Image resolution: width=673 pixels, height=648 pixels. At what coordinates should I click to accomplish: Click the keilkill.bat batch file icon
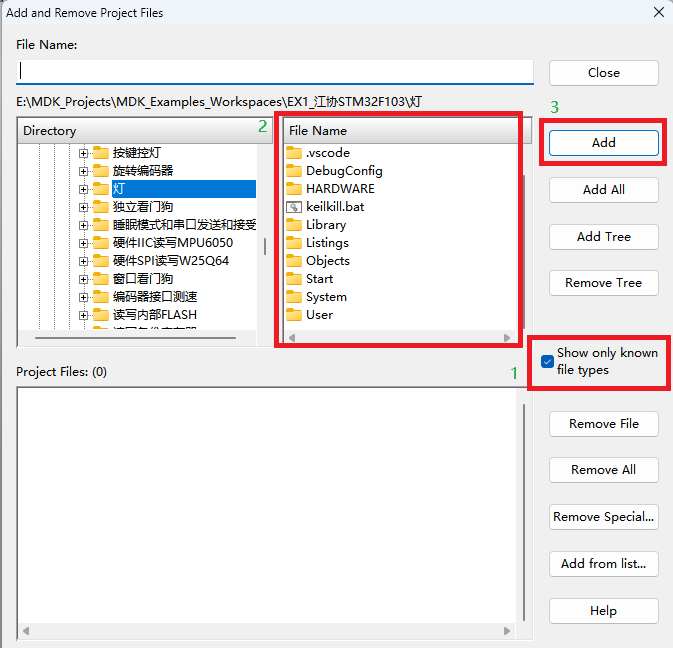tap(294, 207)
